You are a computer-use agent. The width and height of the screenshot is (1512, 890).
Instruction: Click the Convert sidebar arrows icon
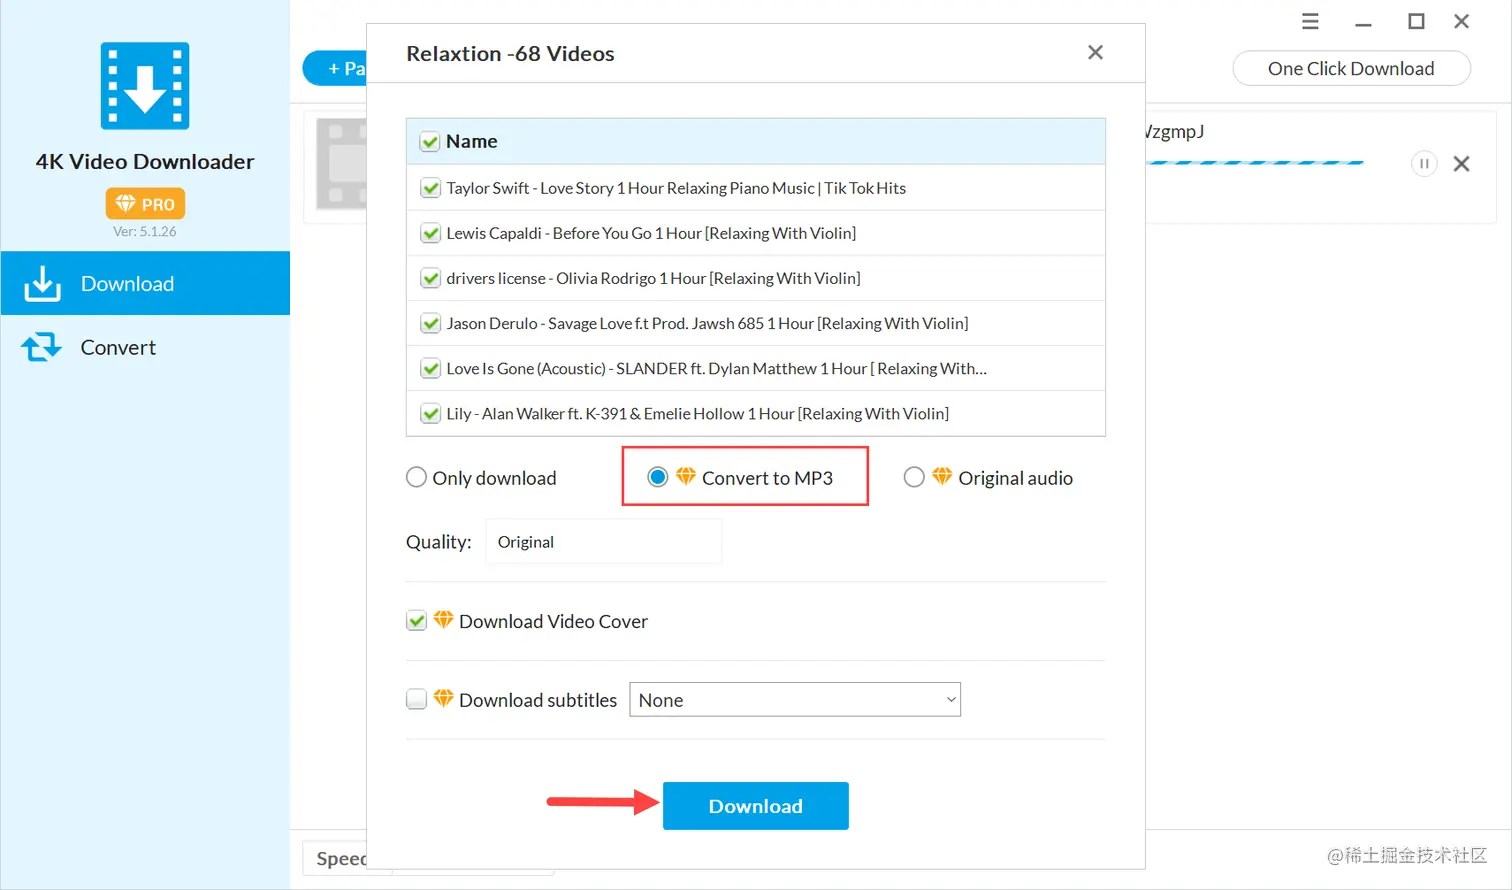[x=42, y=347]
